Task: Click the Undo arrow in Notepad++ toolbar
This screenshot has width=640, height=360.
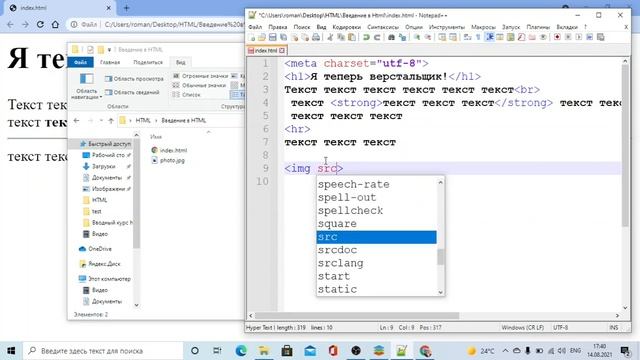Action: click(x=366, y=37)
